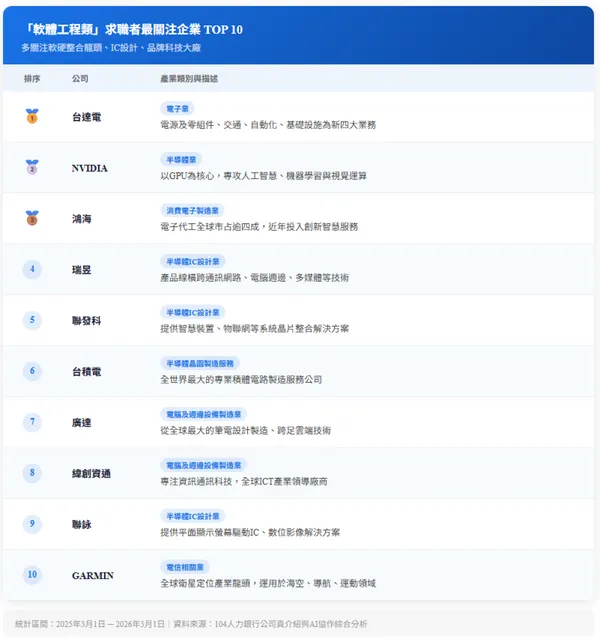
Task: Click the silver medal icon beside NVIDIA
Action: (x=32, y=167)
